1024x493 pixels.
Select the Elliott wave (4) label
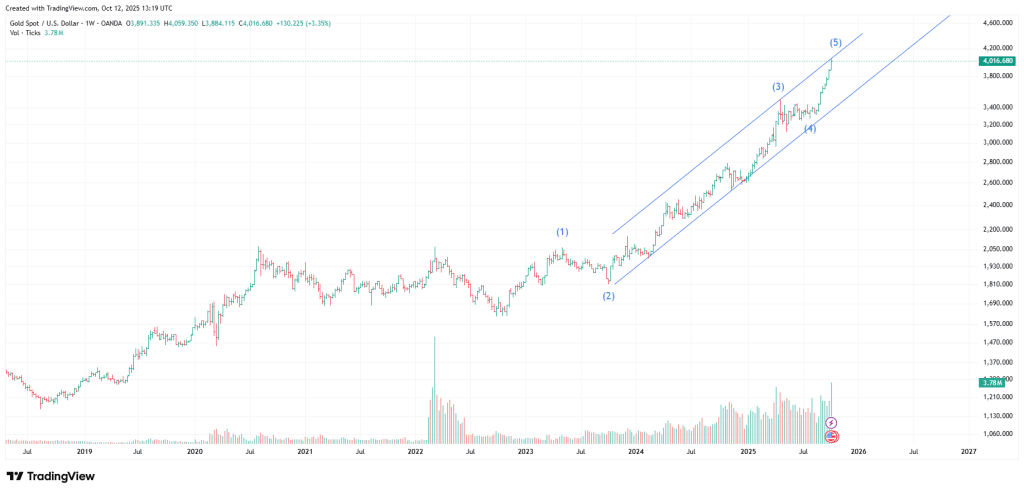[810, 129]
